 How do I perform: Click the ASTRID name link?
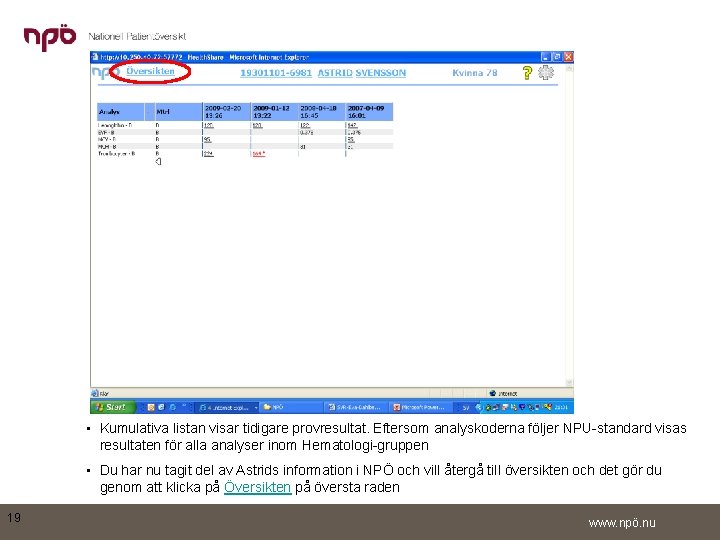(335, 73)
